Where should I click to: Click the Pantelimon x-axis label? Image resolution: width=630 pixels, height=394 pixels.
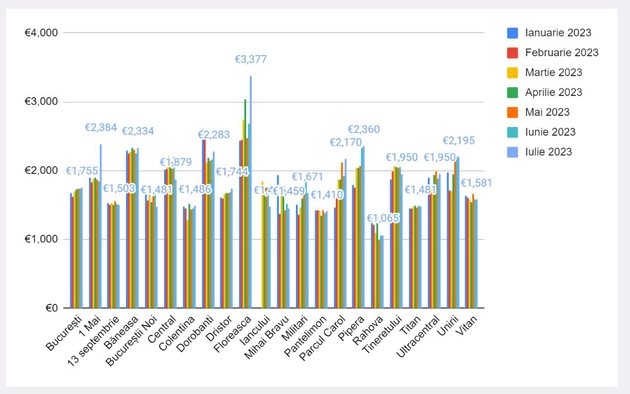(x=305, y=337)
